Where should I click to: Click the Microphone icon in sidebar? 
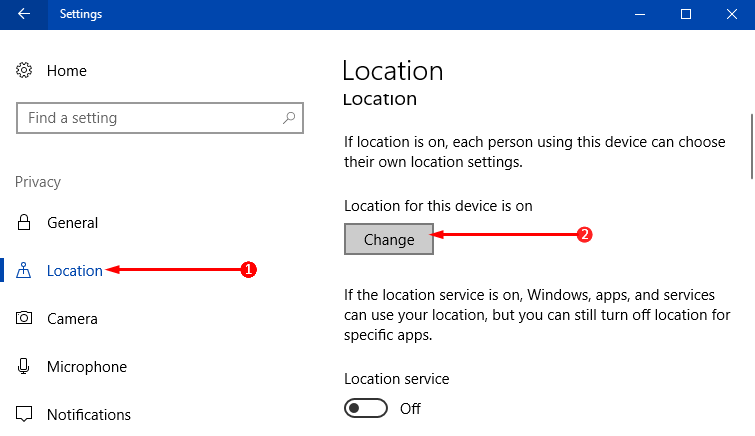[24, 366]
